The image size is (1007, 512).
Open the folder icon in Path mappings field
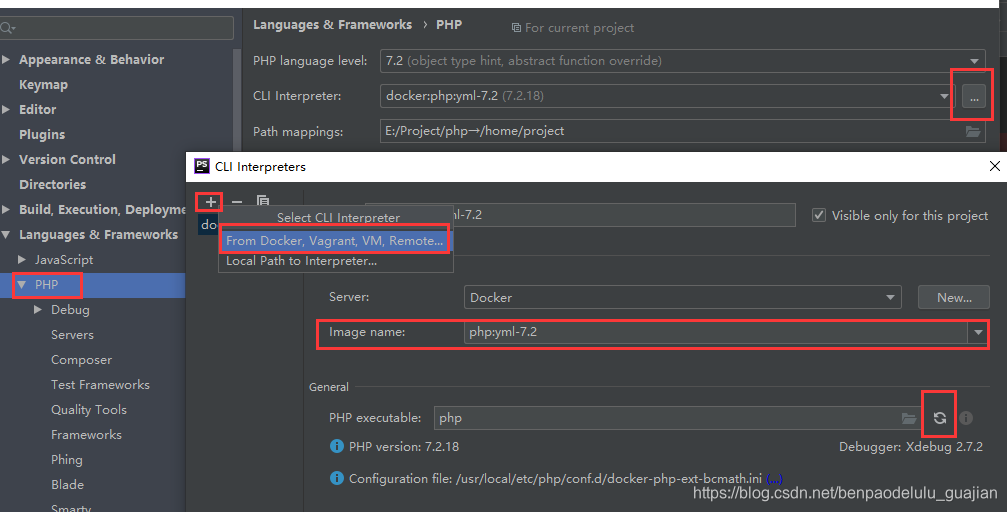point(973,131)
